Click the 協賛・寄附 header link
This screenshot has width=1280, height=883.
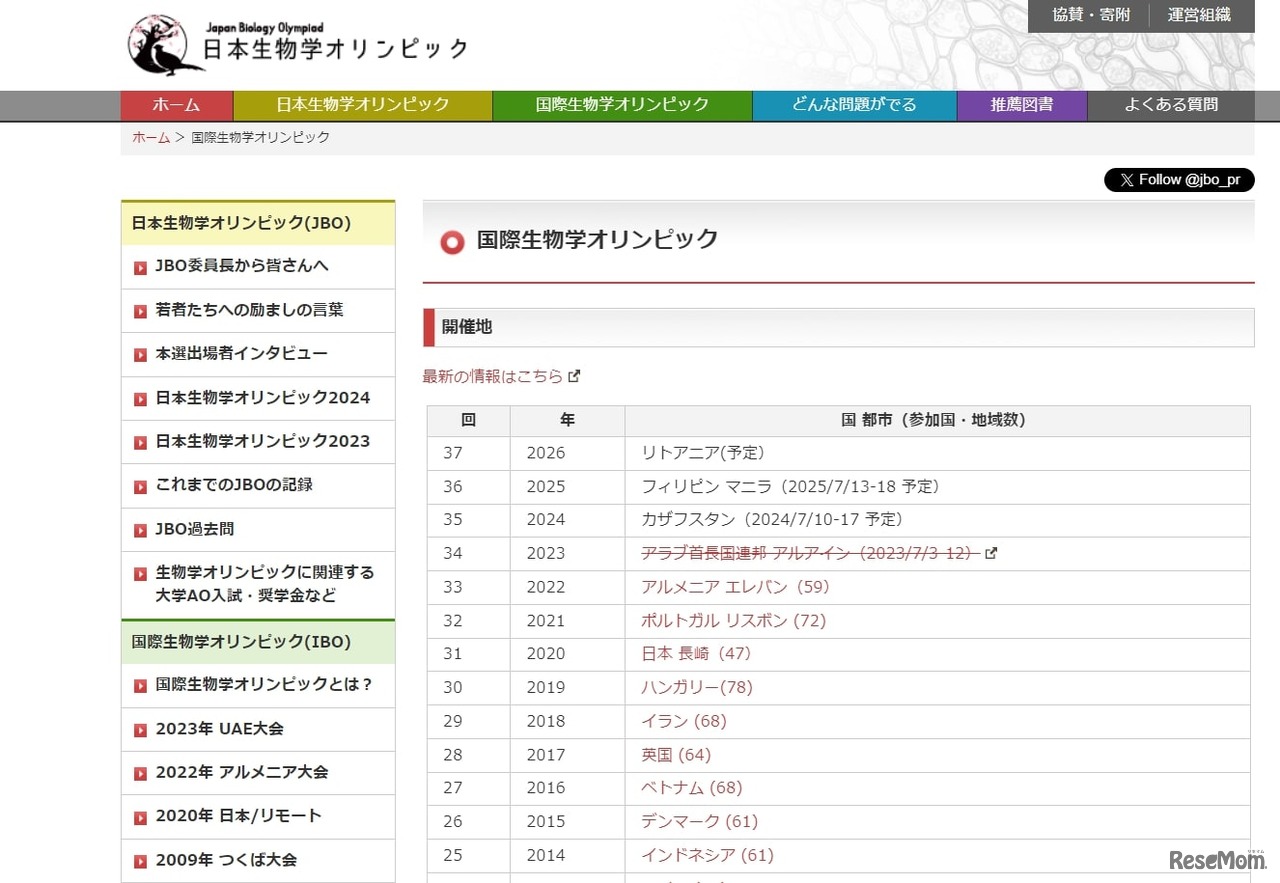coord(1091,15)
